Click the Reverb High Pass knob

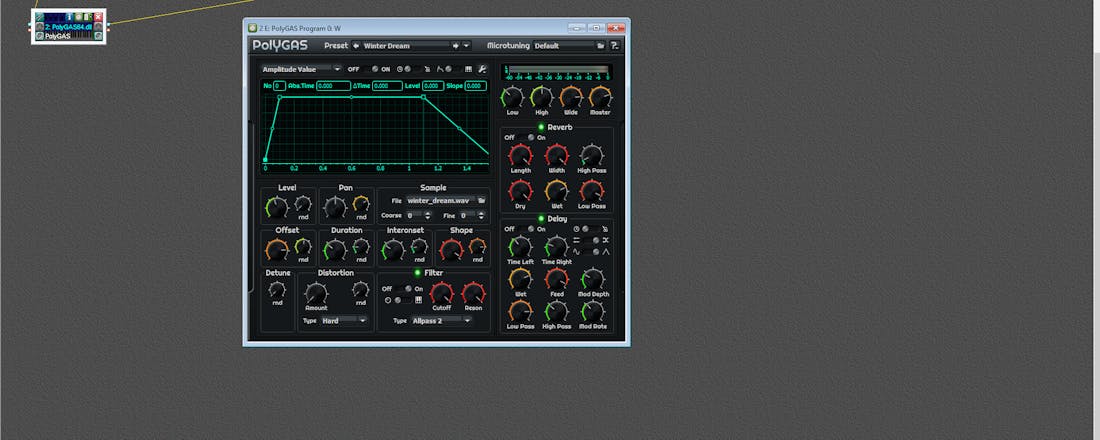[x=592, y=155]
